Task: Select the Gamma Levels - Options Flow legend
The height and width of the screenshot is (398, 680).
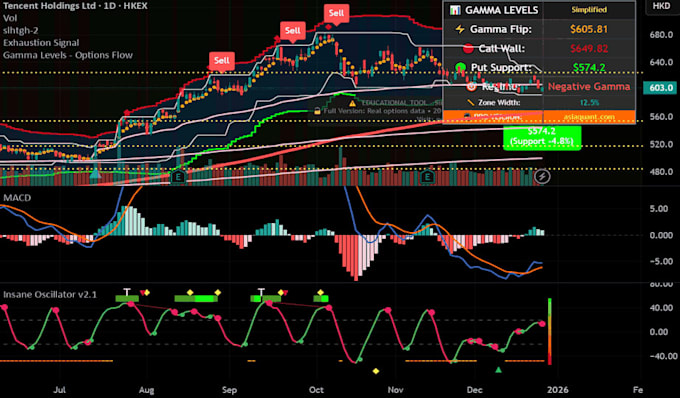Action: tap(68, 55)
